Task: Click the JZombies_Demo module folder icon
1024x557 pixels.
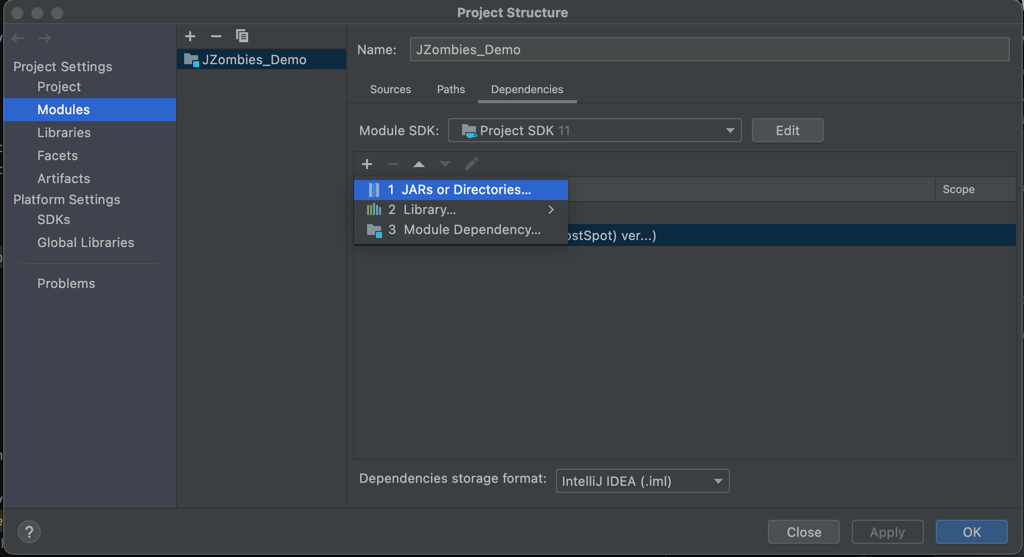Action: pos(191,60)
